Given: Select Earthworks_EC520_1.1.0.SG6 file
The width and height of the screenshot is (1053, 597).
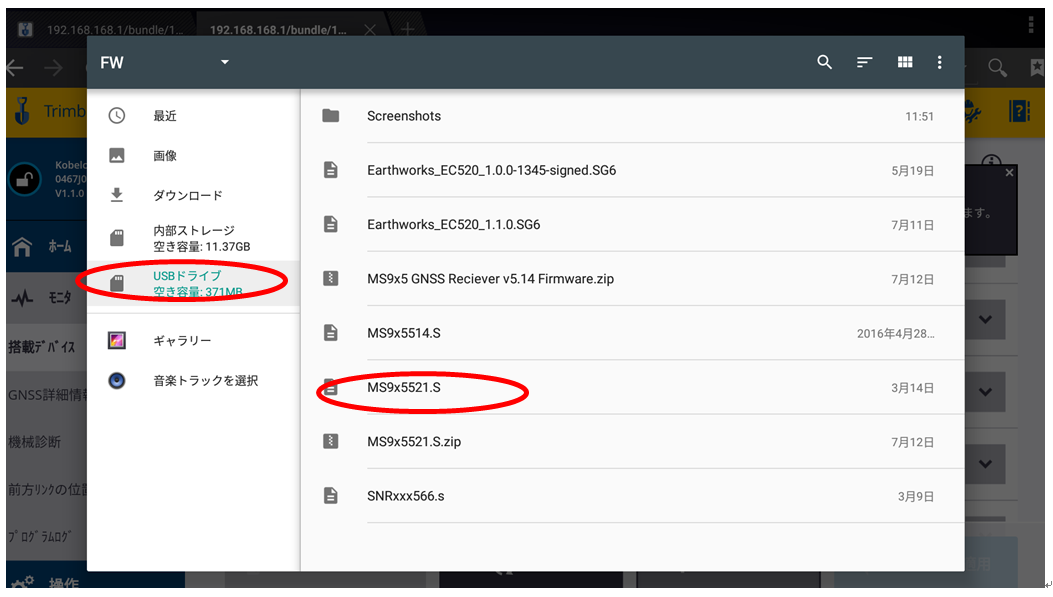Looking at the screenshot, I should pyautogui.click(x=453, y=225).
